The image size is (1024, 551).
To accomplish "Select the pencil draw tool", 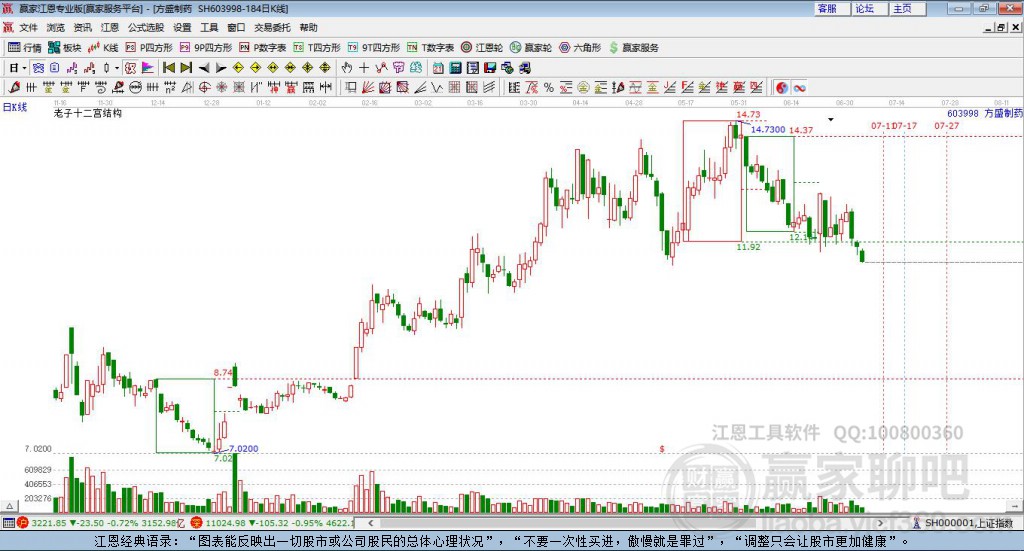I will pos(14,87).
